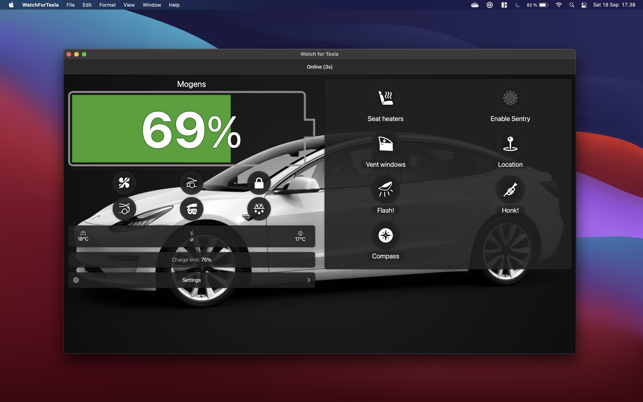Open the File menu
This screenshot has width=643, height=402.
pyautogui.click(x=71, y=5)
